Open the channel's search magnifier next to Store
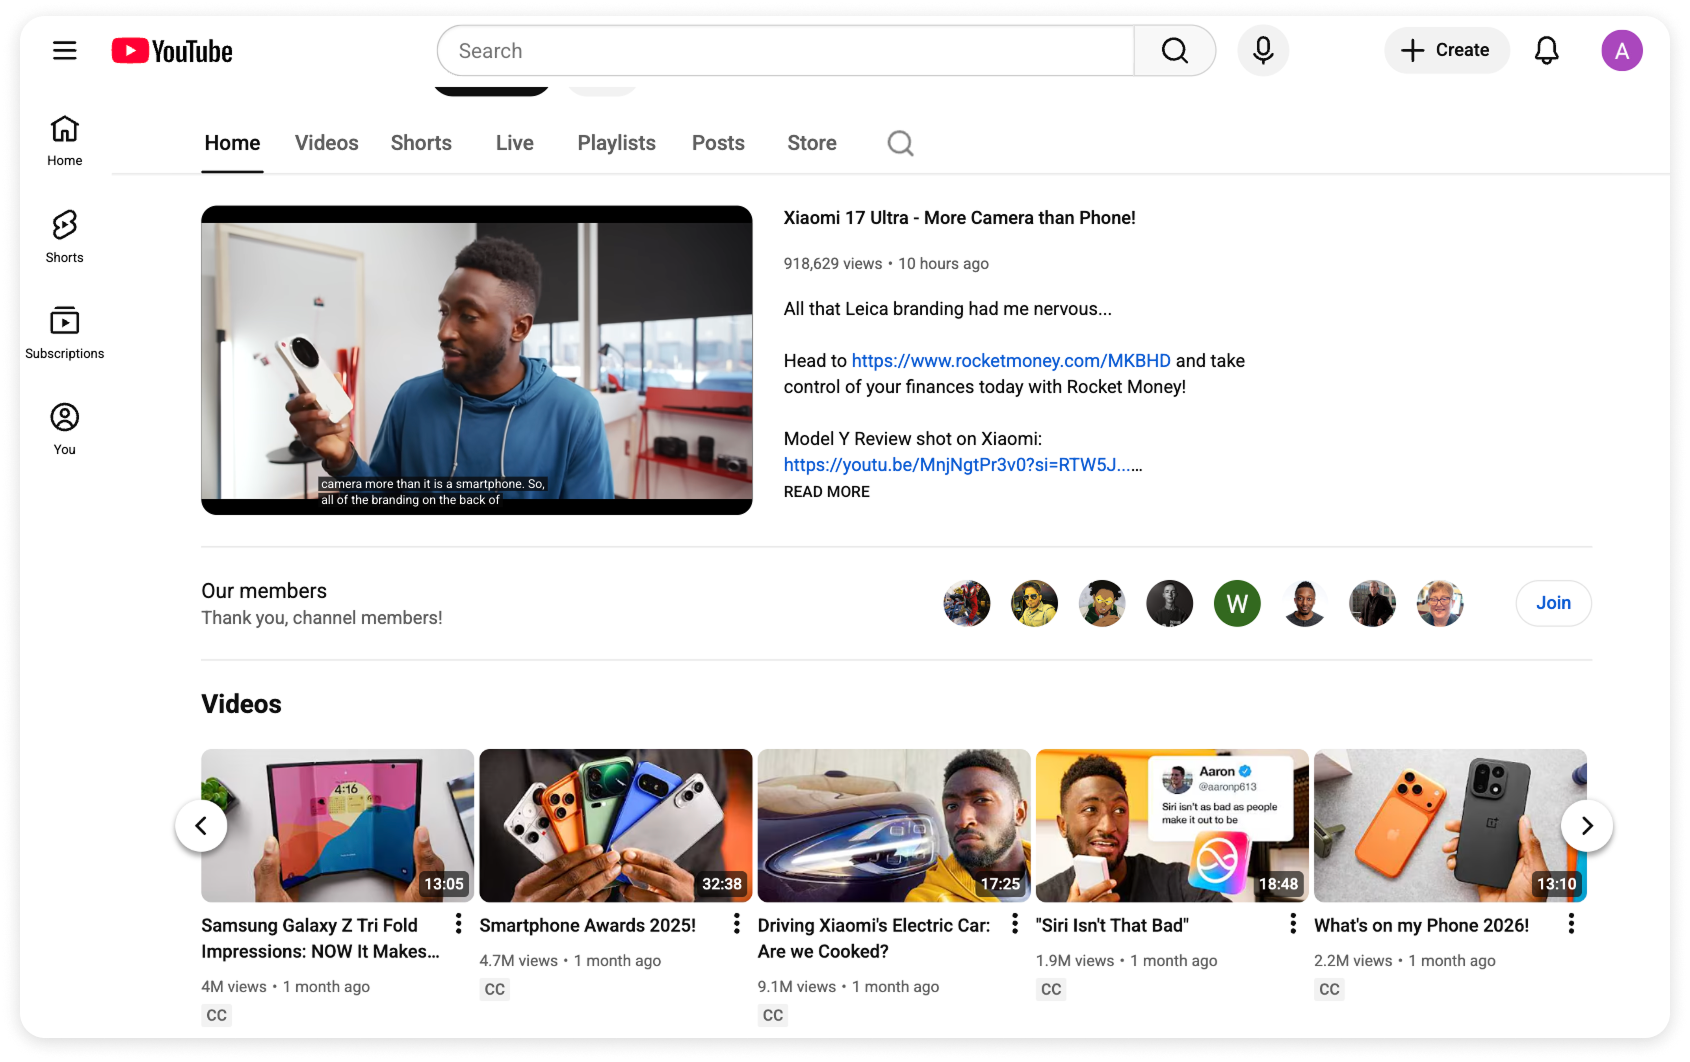This screenshot has width=1690, height=1062. (x=899, y=142)
